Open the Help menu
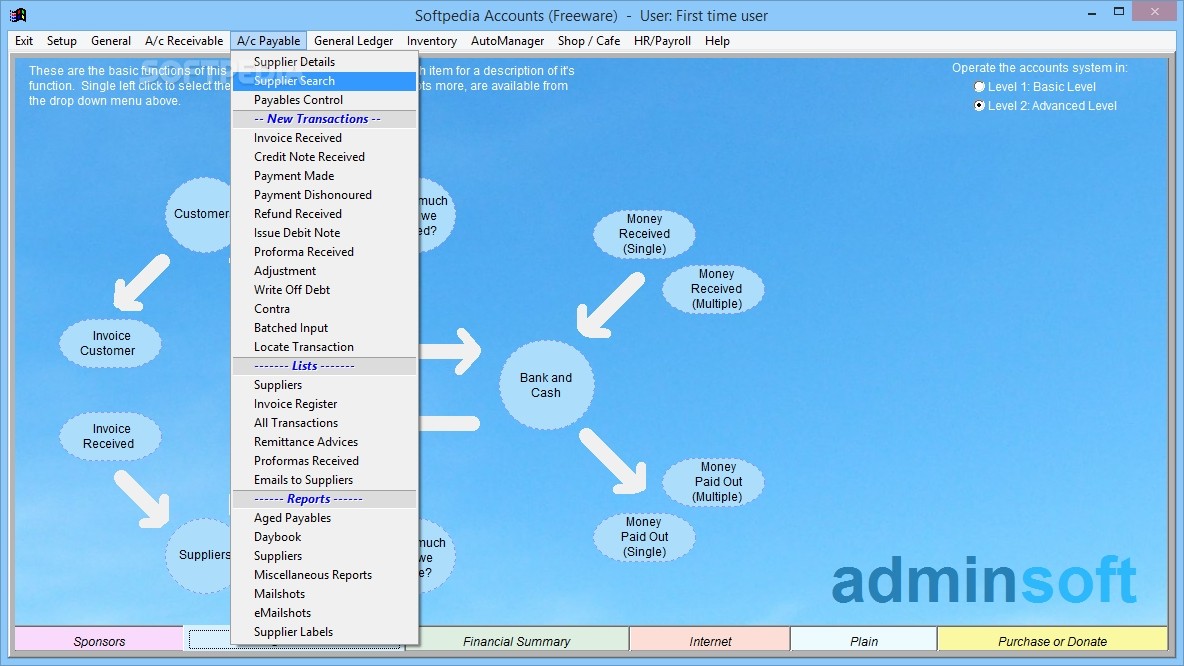 click(717, 41)
